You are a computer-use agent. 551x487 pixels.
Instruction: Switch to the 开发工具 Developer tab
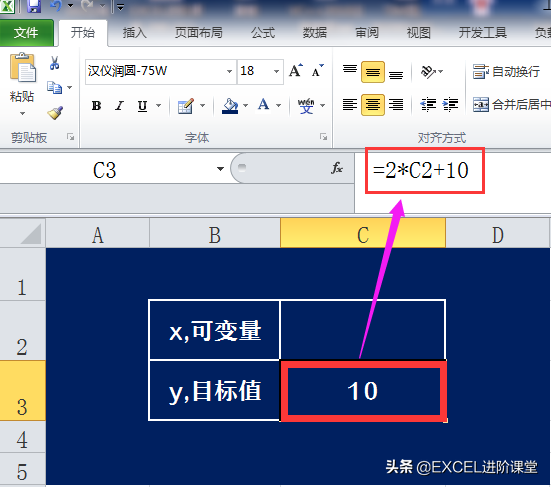point(483,33)
